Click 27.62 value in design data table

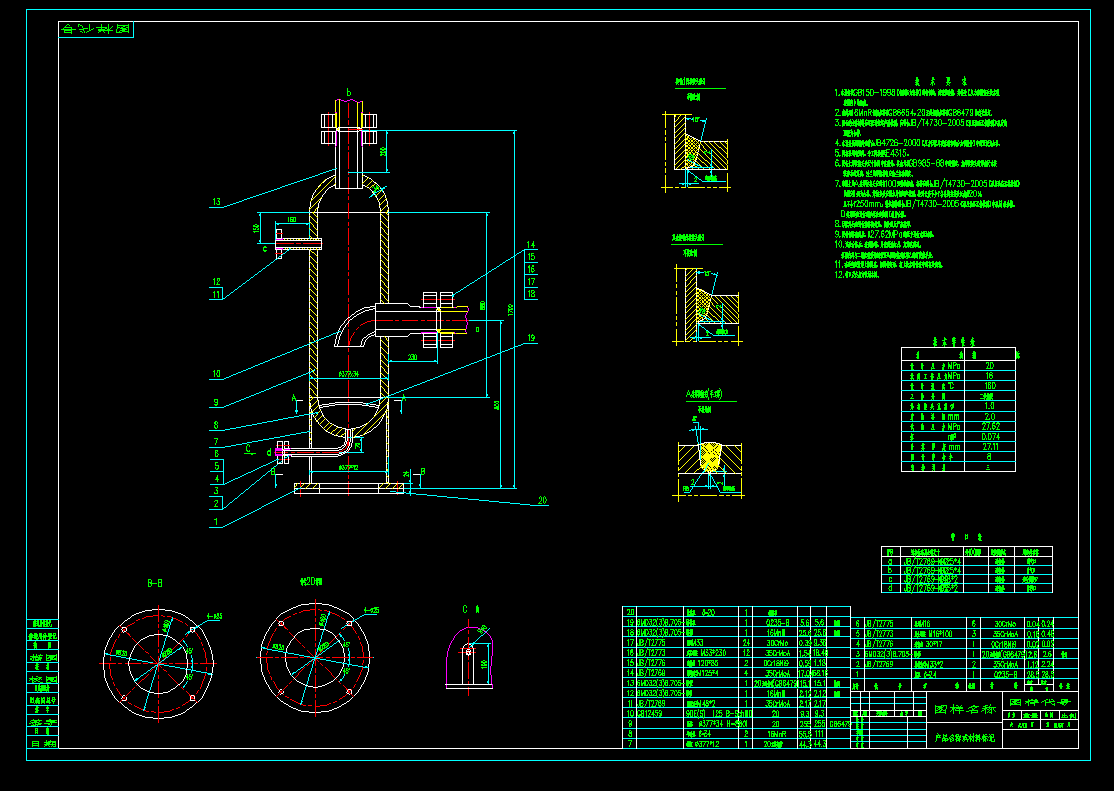989,427
